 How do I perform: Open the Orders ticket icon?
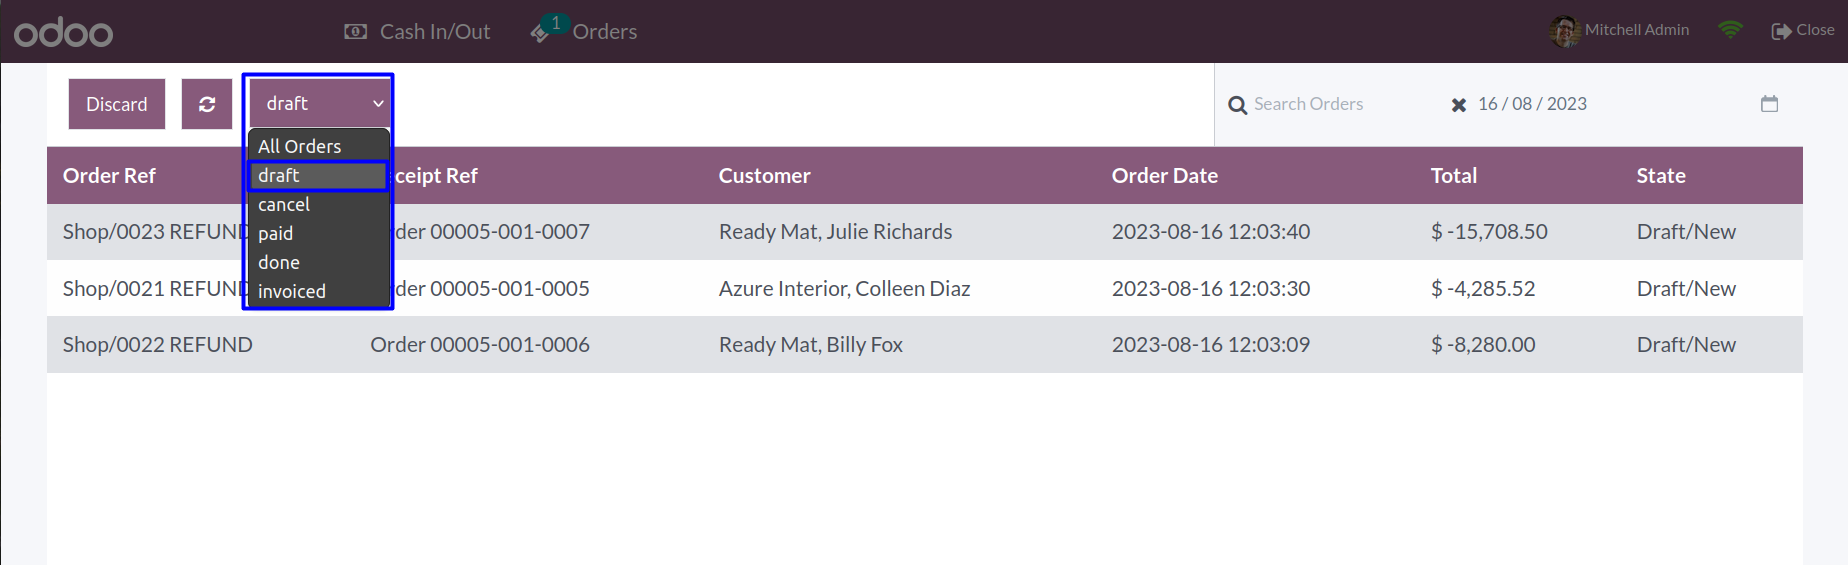pos(541,32)
